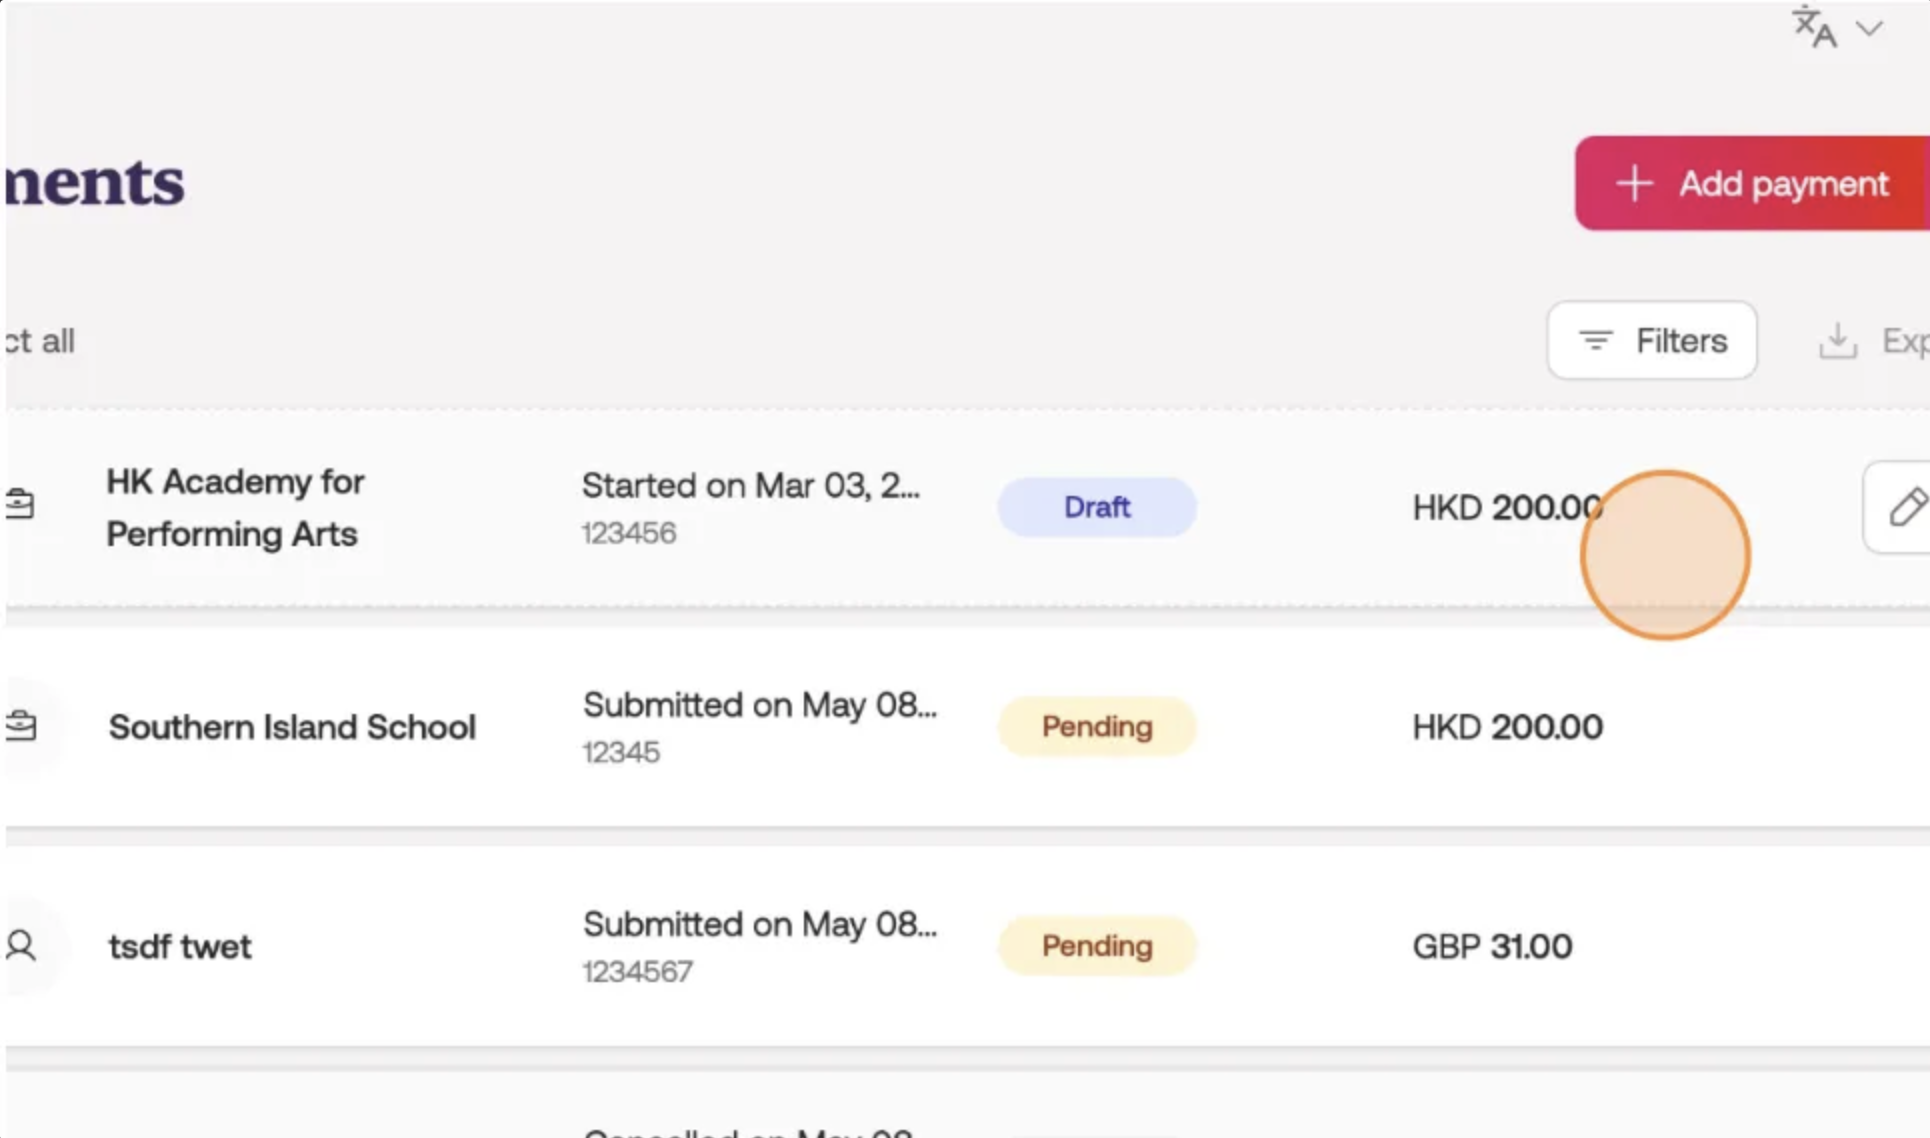The width and height of the screenshot is (1930, 1138).
Task: Click briefcase icon beside HK Academy
Action: [x=20, y=504]
